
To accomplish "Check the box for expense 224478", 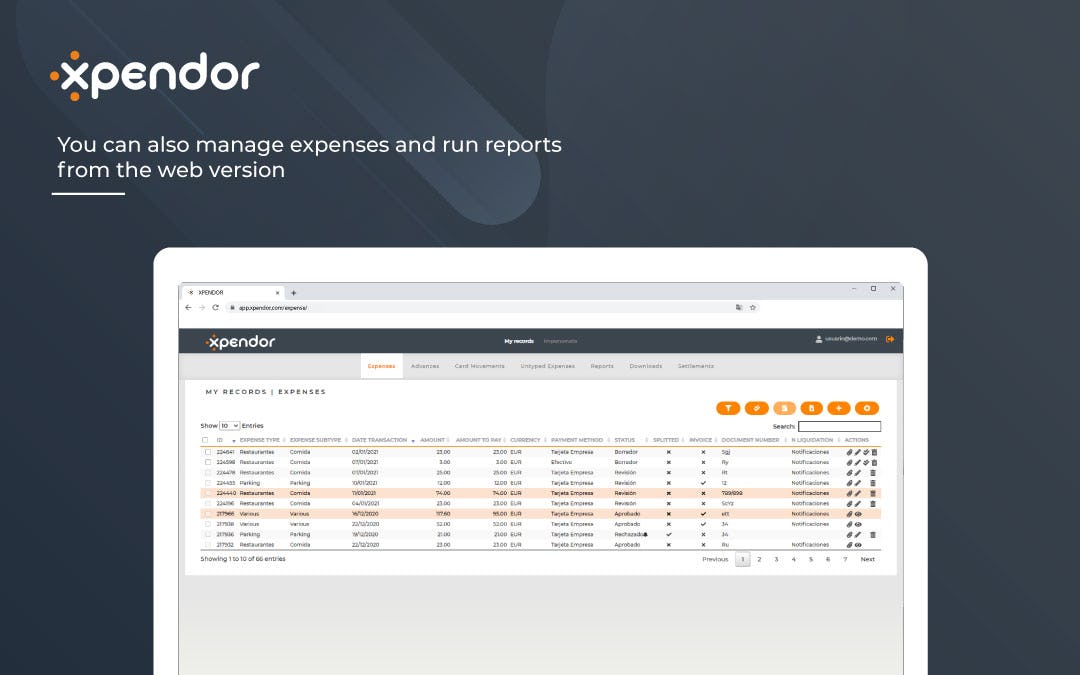I will 208,473.
